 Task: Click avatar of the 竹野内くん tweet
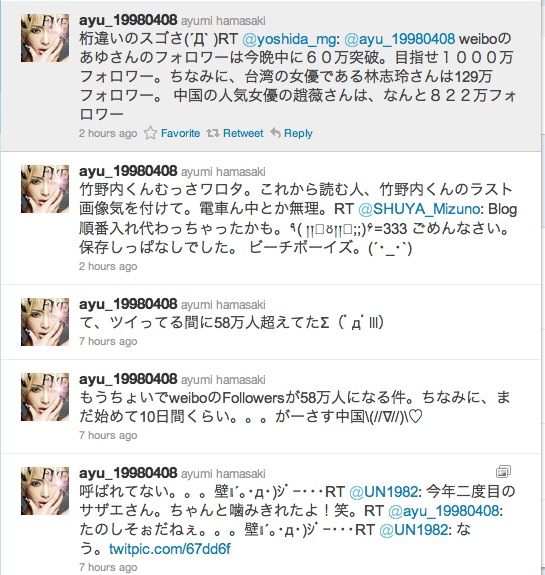coord(45,189)
